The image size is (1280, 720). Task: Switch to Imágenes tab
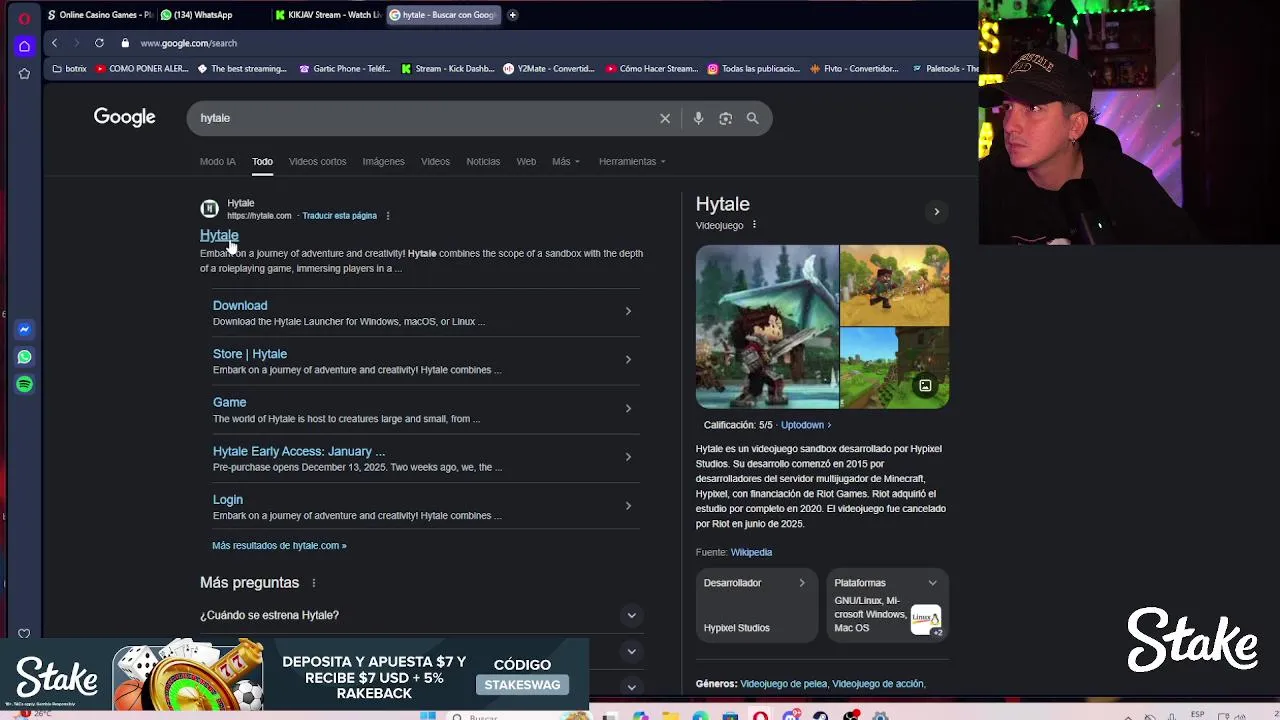(383, 161)
